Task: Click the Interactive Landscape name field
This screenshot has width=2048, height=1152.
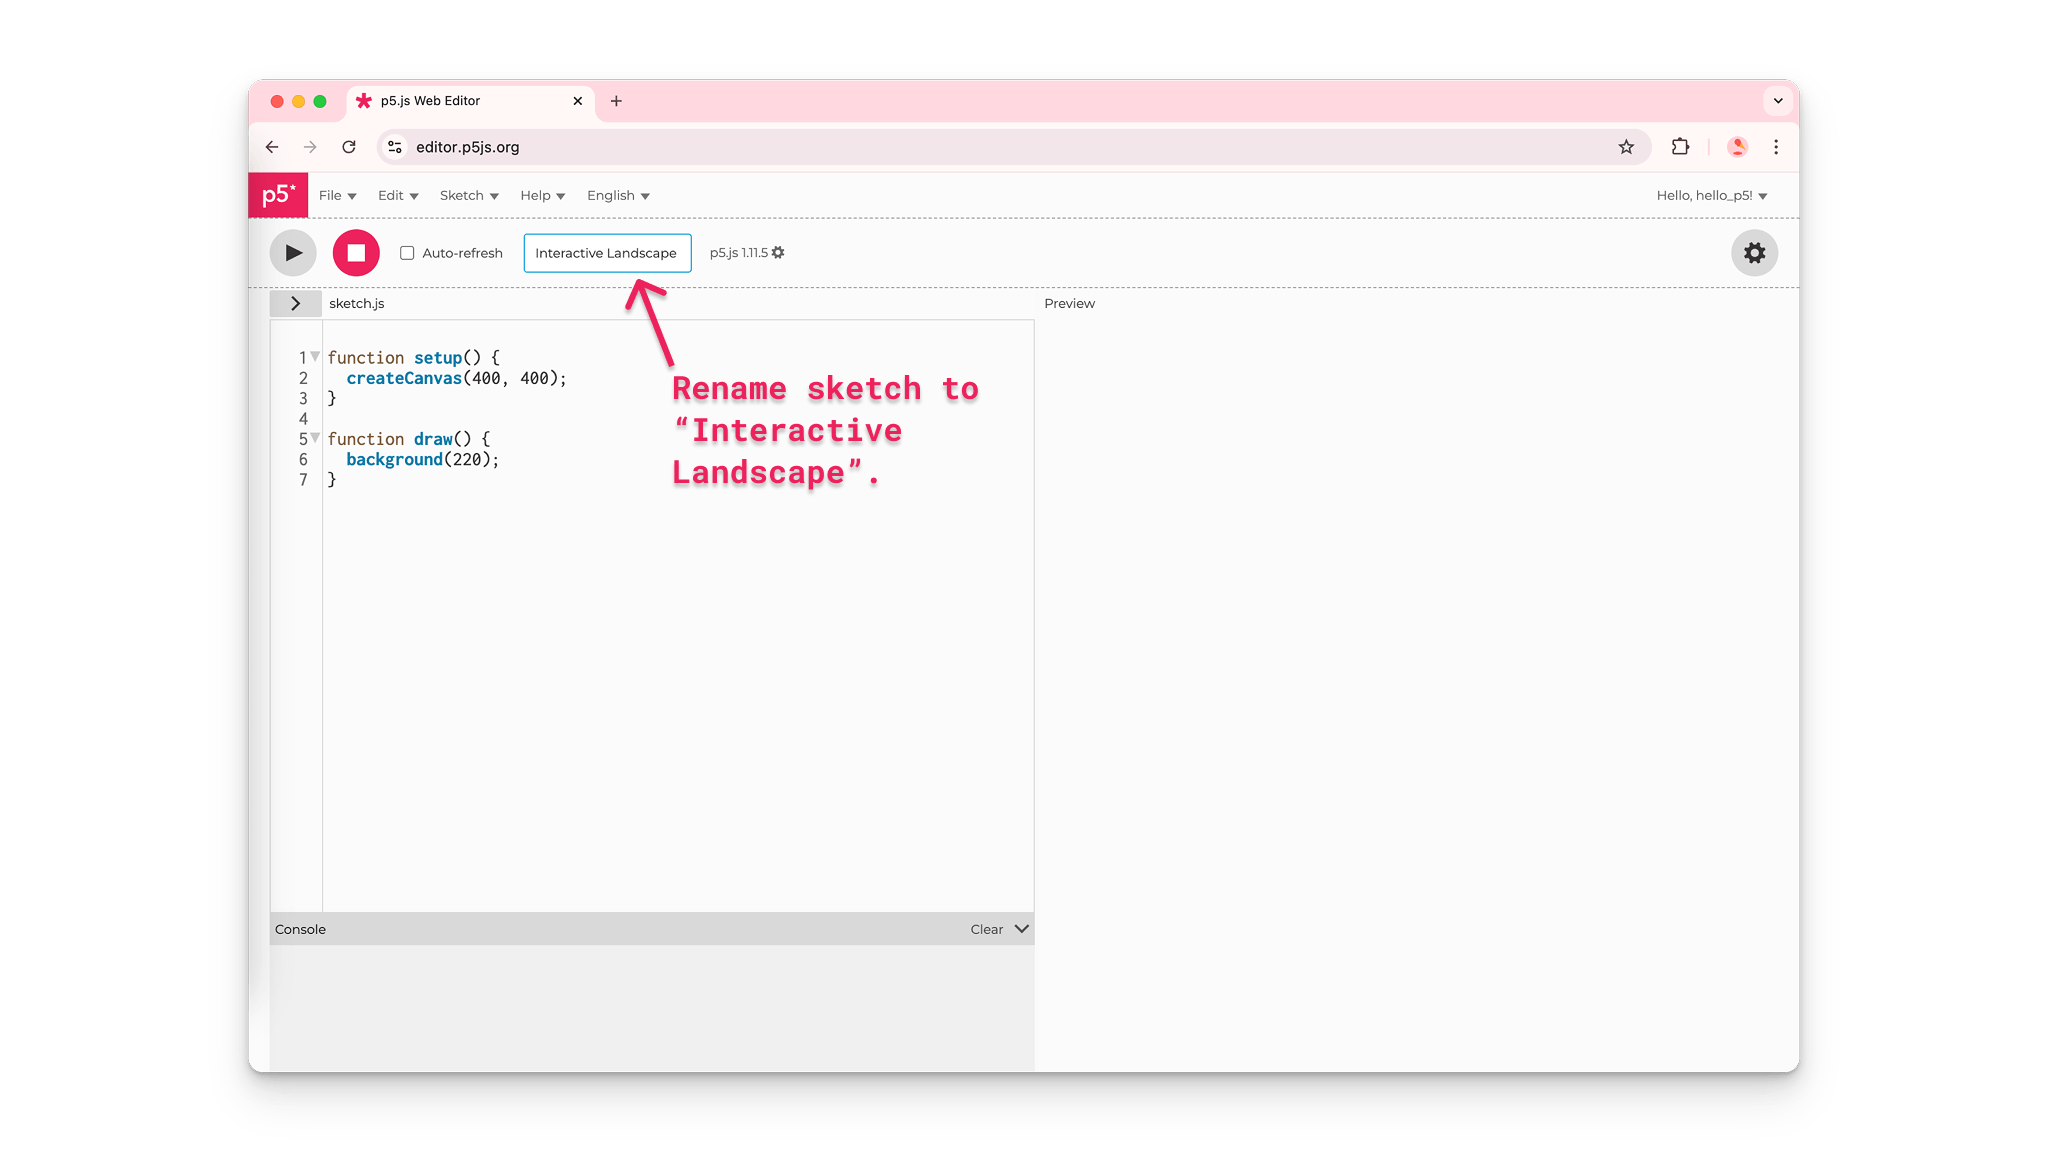Action: pyautogui.click(x=607, y=252)
